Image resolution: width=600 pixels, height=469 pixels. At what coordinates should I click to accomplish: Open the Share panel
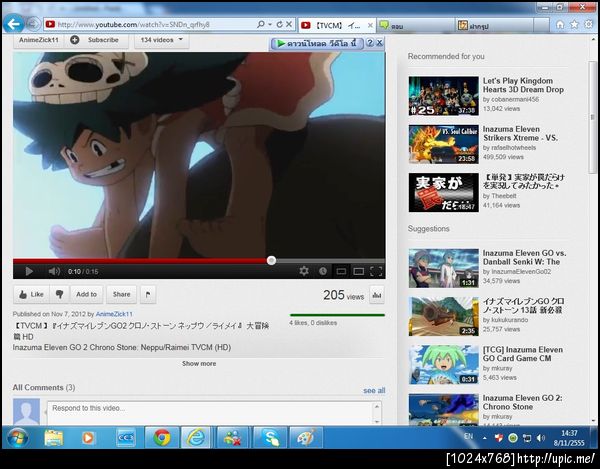coord(121,294)
